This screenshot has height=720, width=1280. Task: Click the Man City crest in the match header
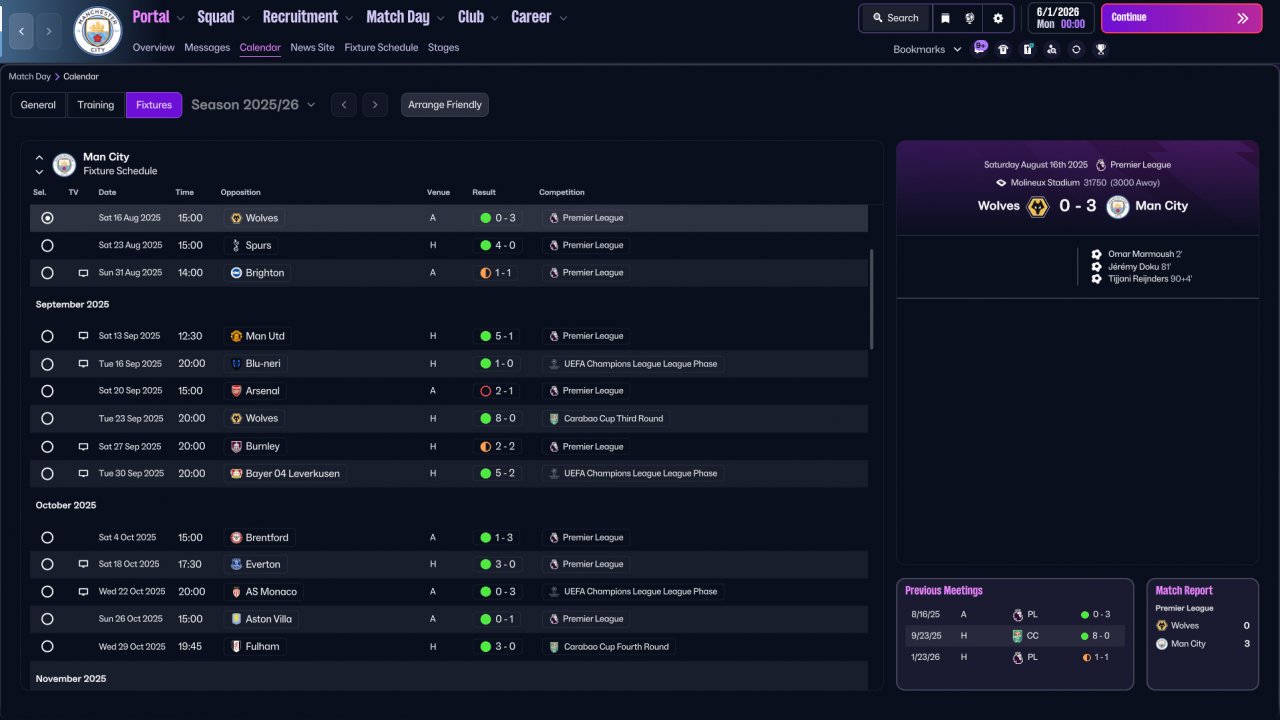pos(1118,207)
